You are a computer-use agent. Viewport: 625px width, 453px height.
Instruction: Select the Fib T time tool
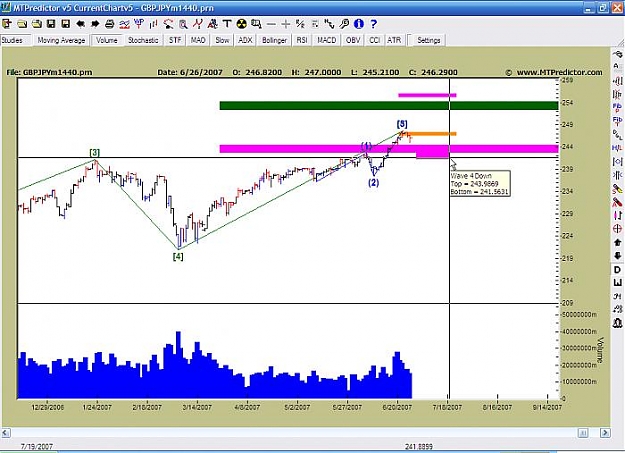click(x=617, y=120)
